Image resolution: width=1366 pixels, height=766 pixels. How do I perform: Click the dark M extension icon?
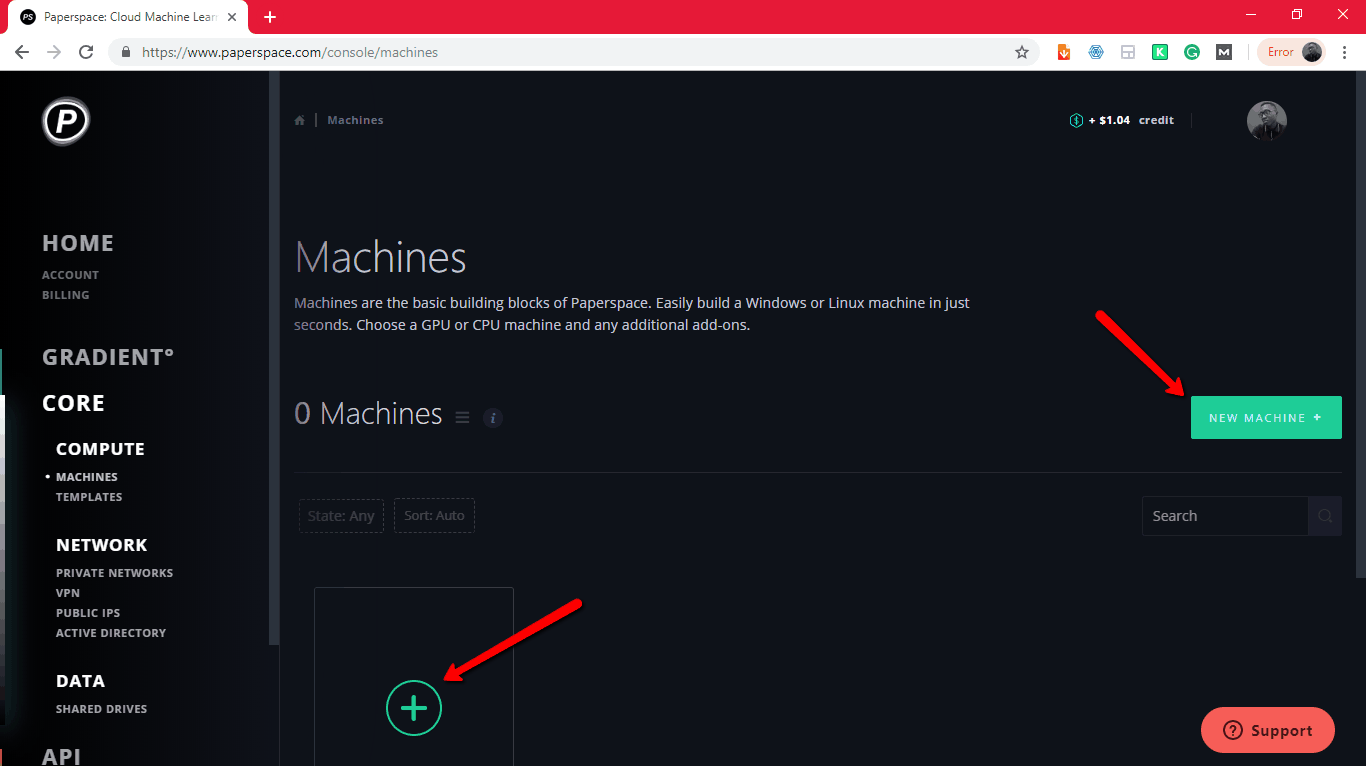point(1224,52)
